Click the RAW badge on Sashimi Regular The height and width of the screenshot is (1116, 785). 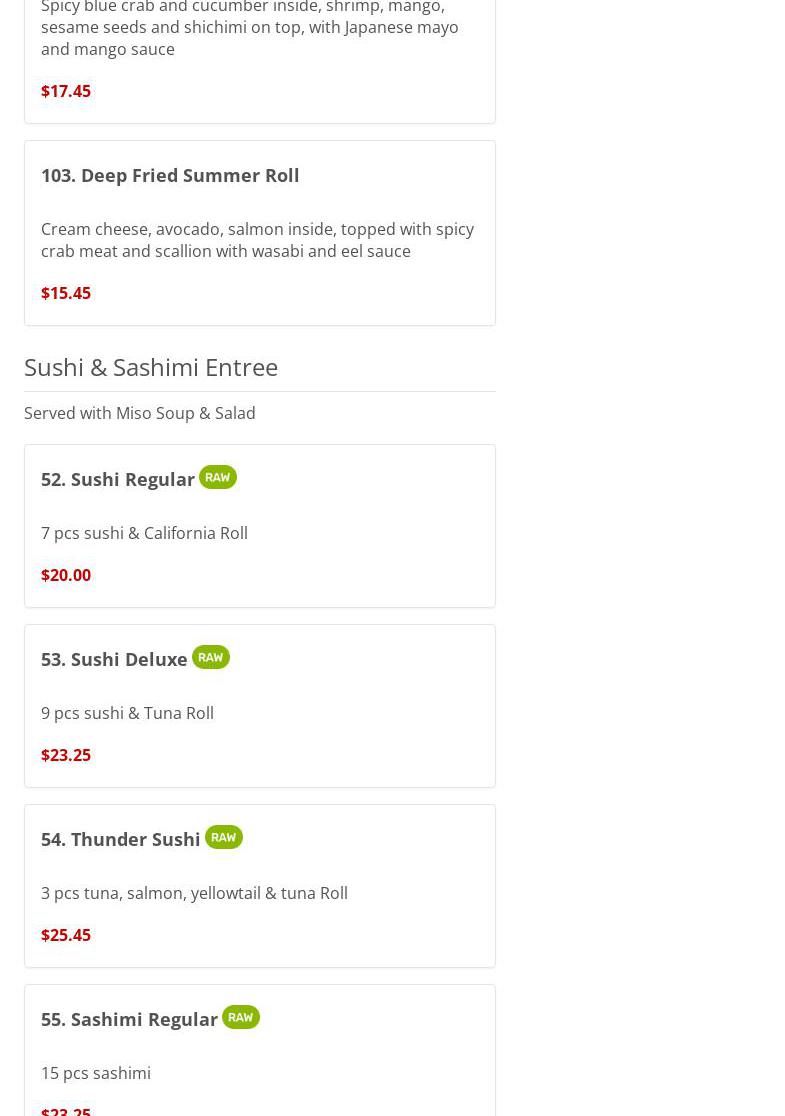(x=240, y=1017)
